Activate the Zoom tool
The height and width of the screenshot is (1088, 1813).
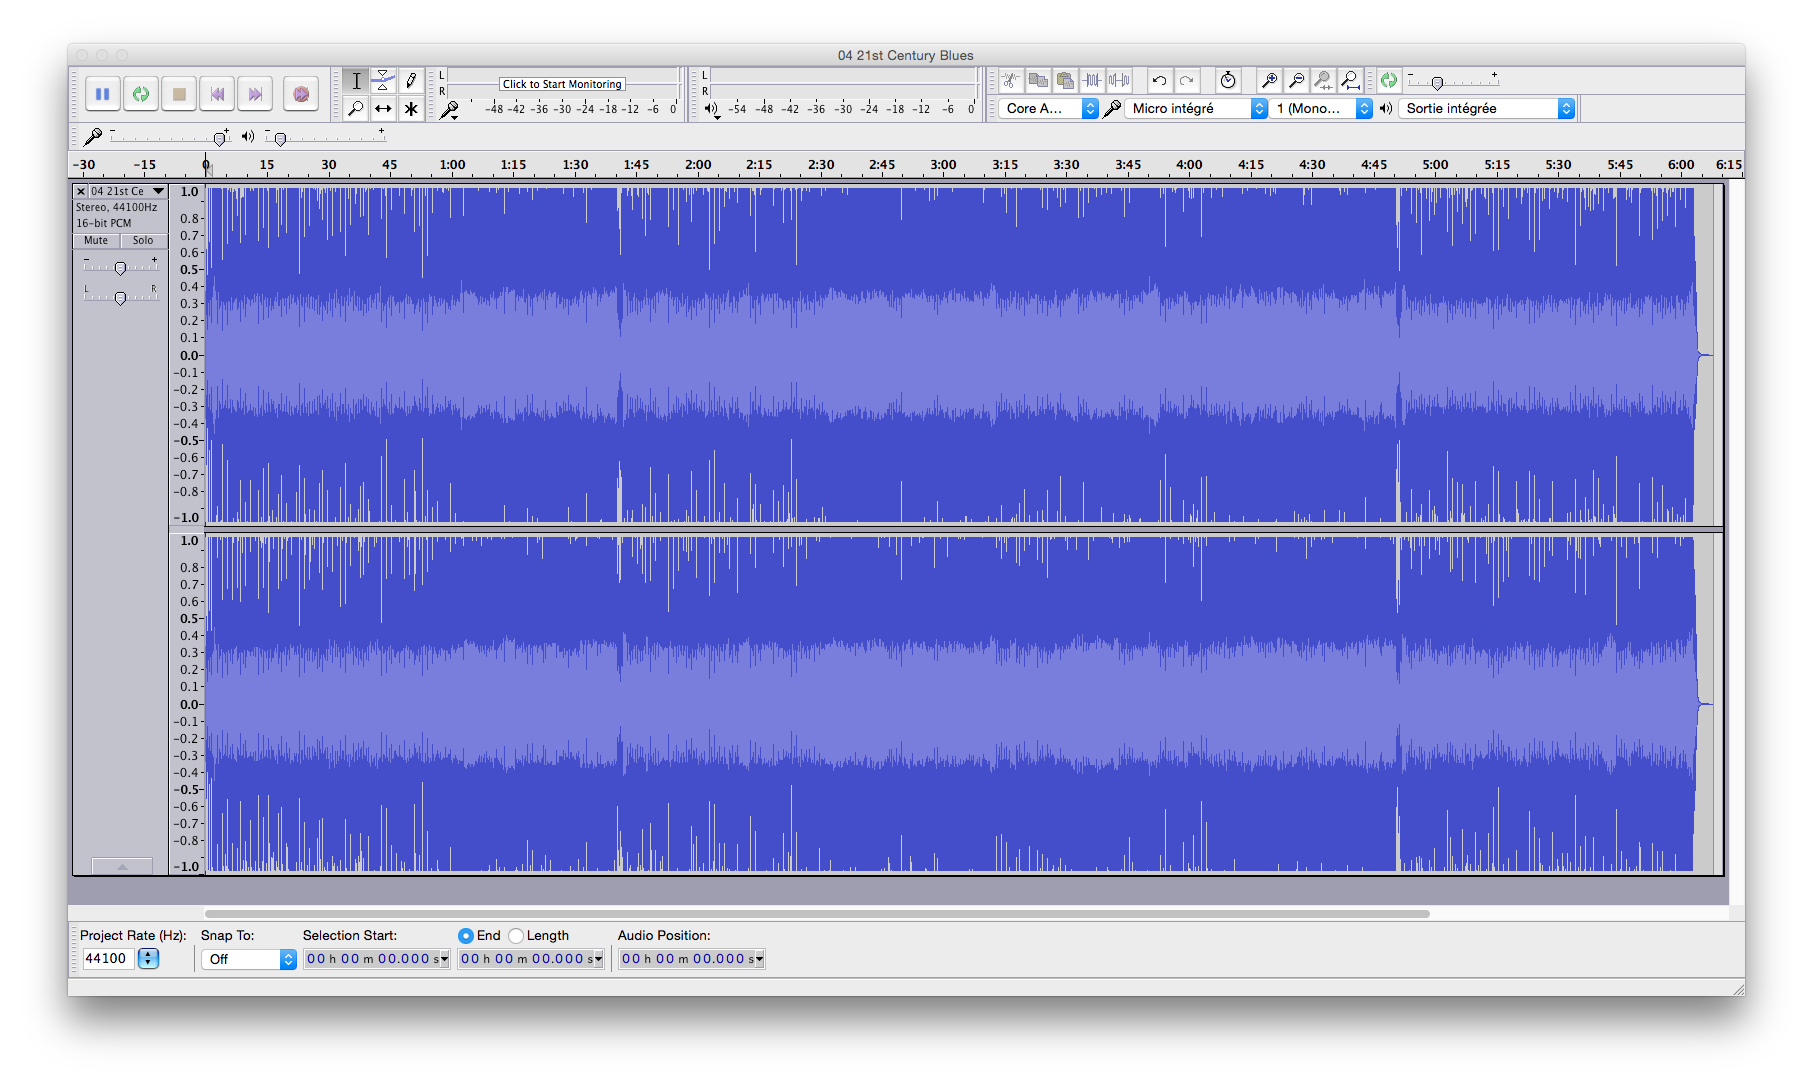355,108
